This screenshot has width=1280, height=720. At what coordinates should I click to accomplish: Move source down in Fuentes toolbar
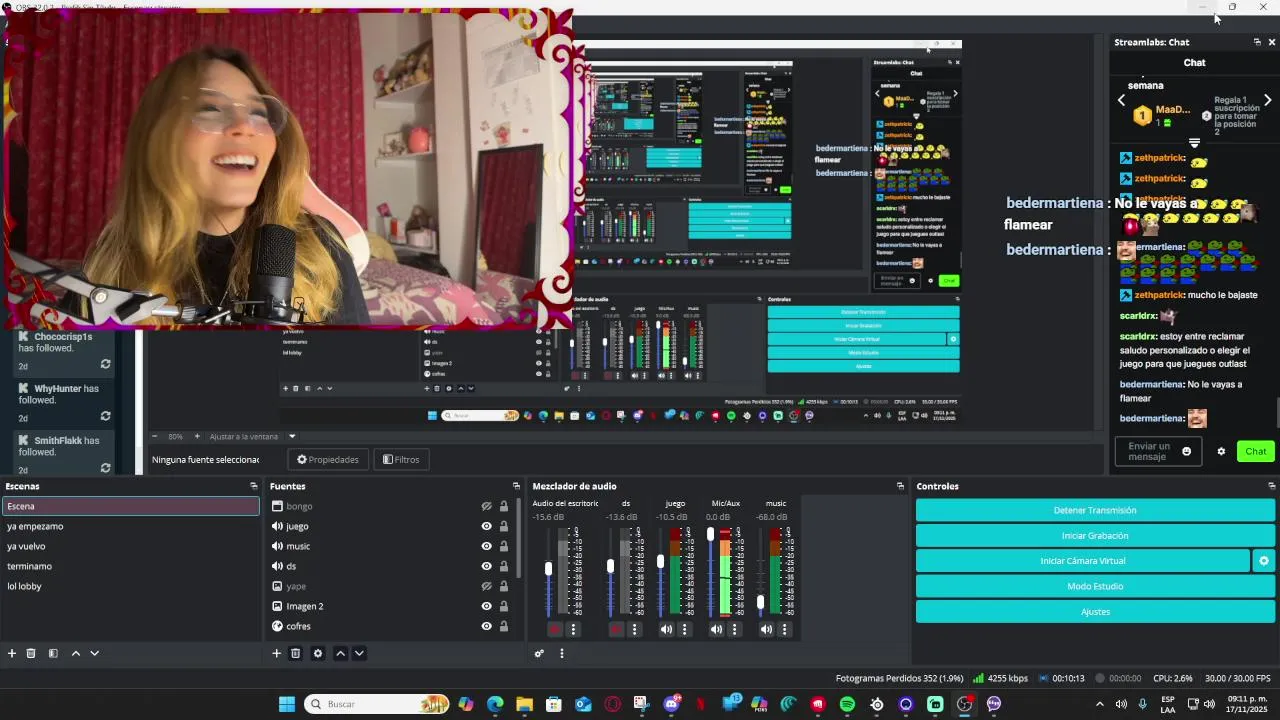[359, 653]
